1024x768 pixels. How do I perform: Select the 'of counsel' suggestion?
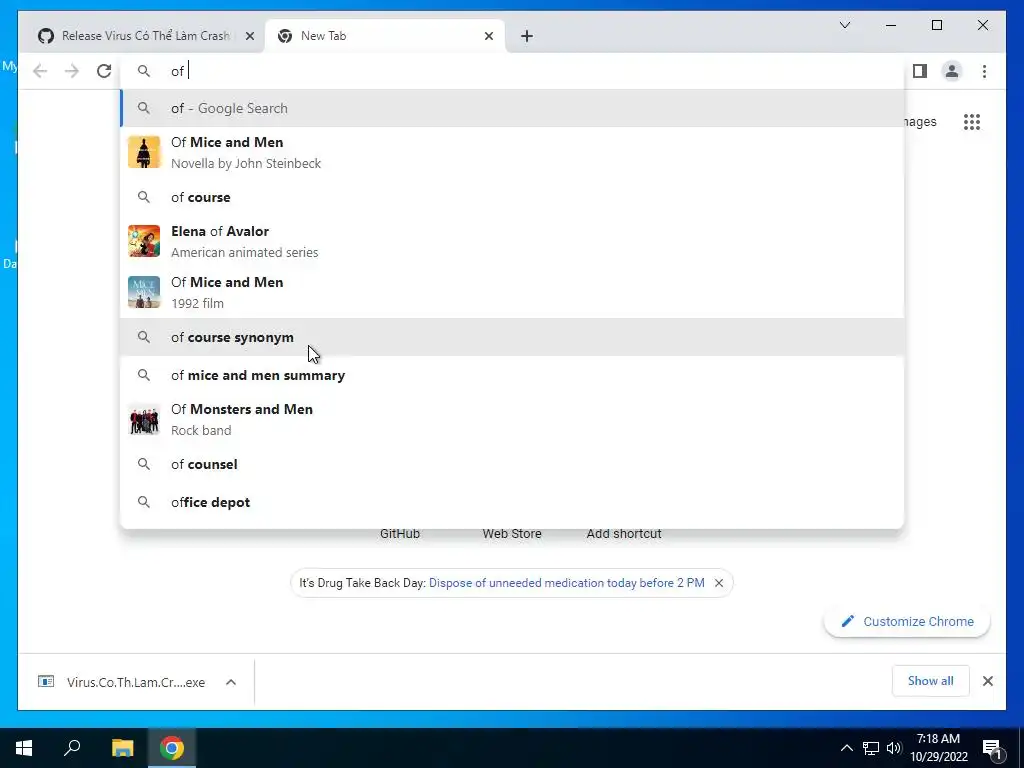[513, 464]
